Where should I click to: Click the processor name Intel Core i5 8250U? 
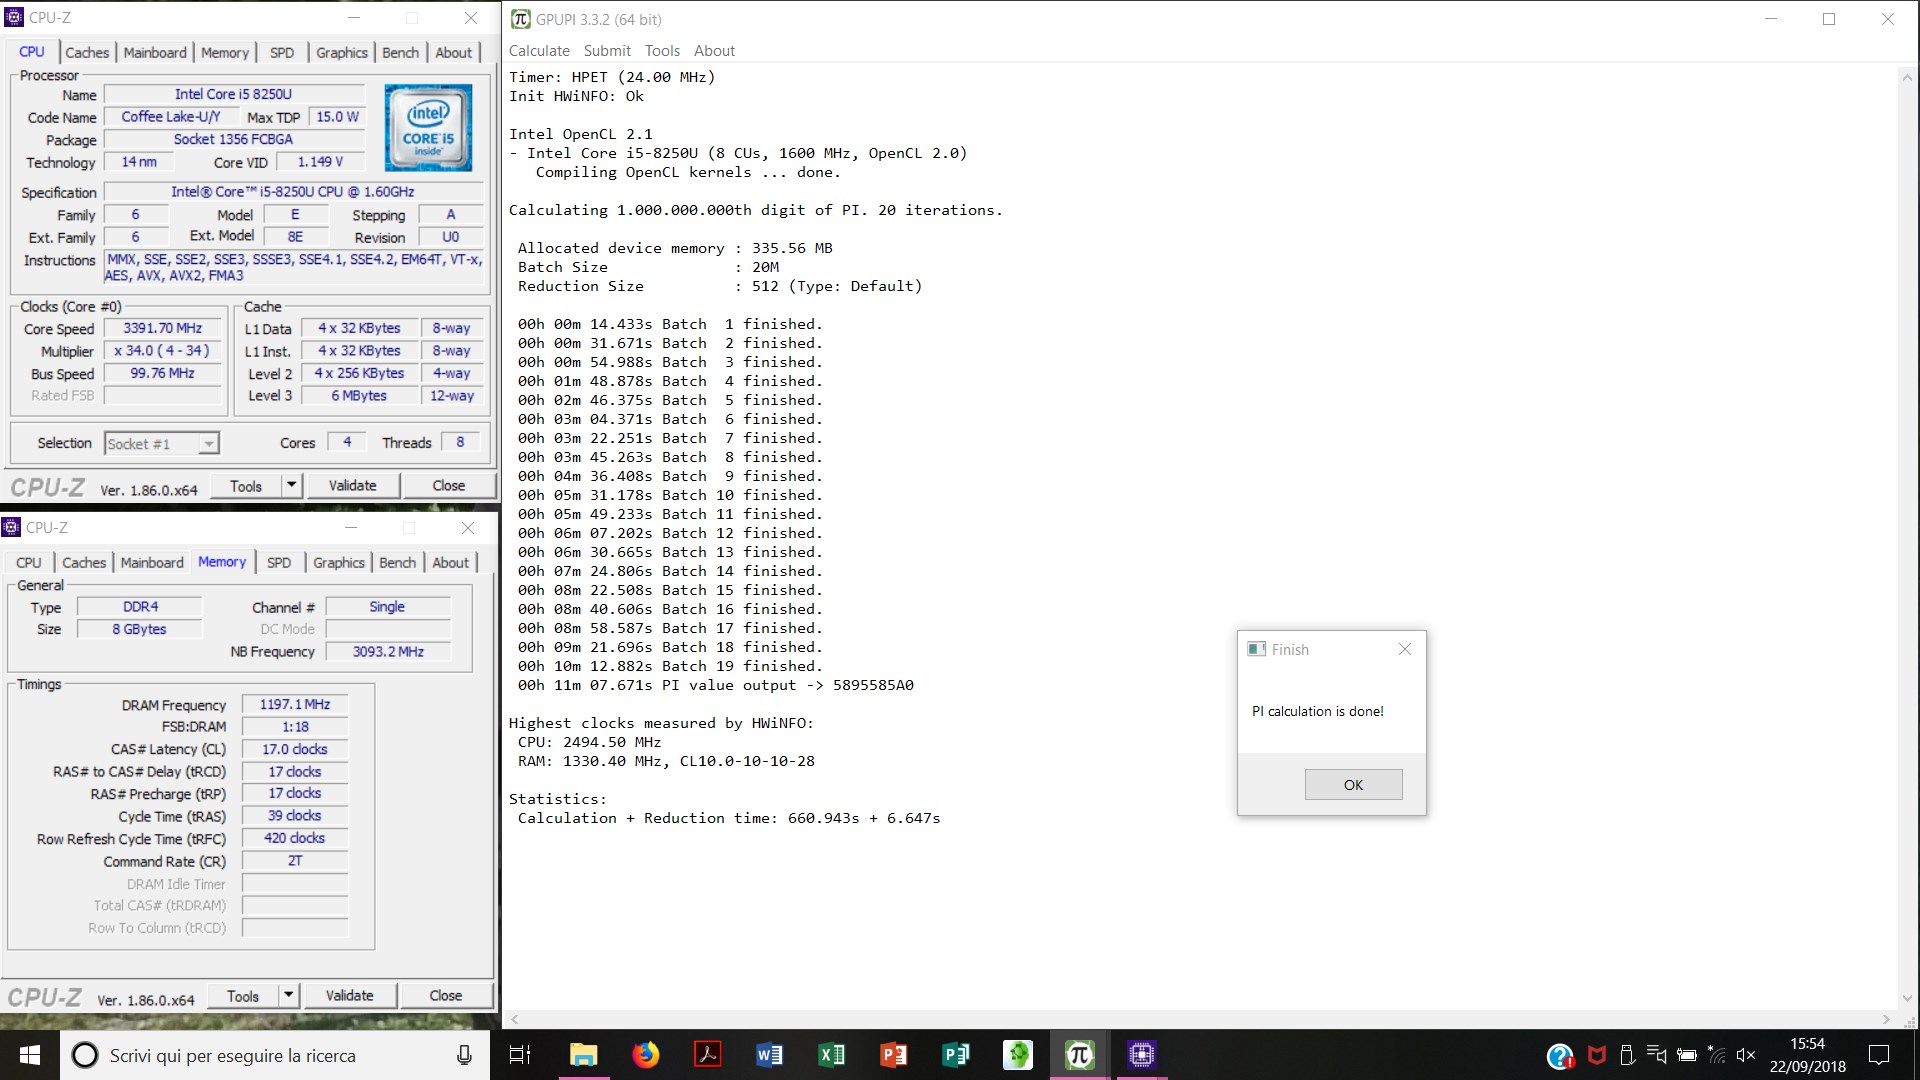(234, 94)
